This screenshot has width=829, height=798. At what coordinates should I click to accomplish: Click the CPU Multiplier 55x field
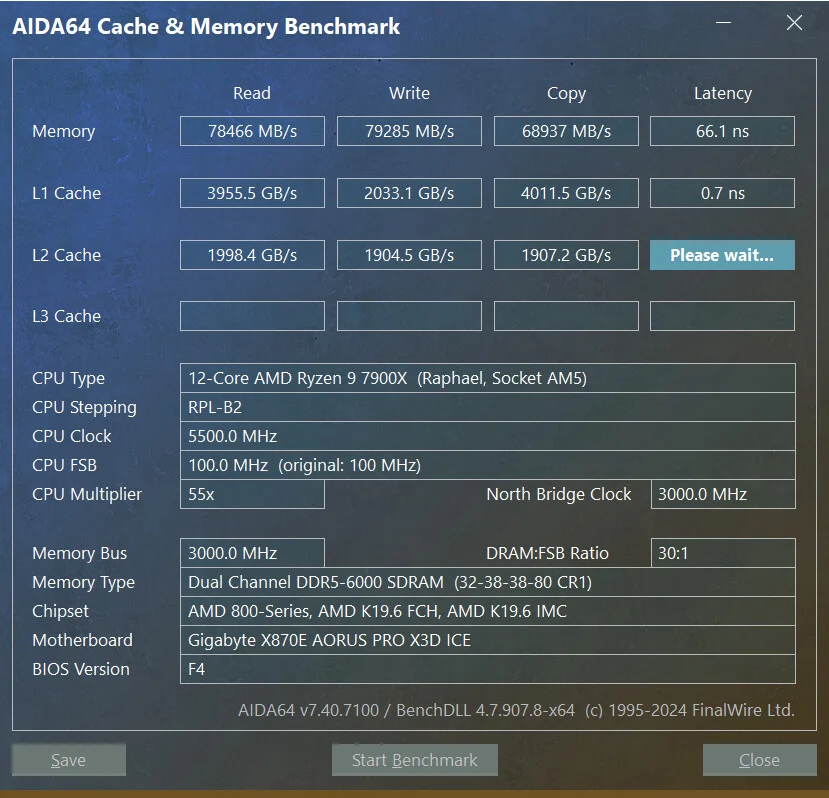[252, 494]
